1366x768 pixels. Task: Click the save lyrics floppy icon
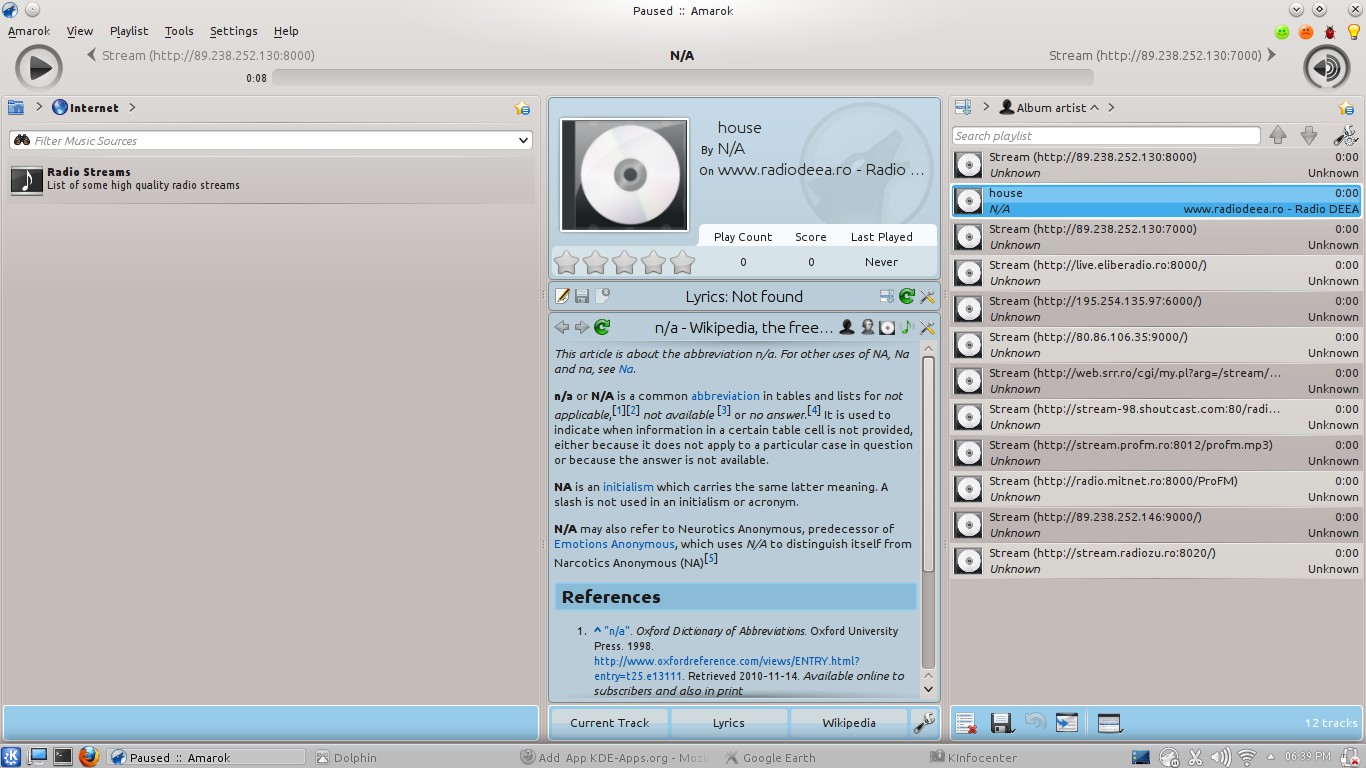coord(582,296)
